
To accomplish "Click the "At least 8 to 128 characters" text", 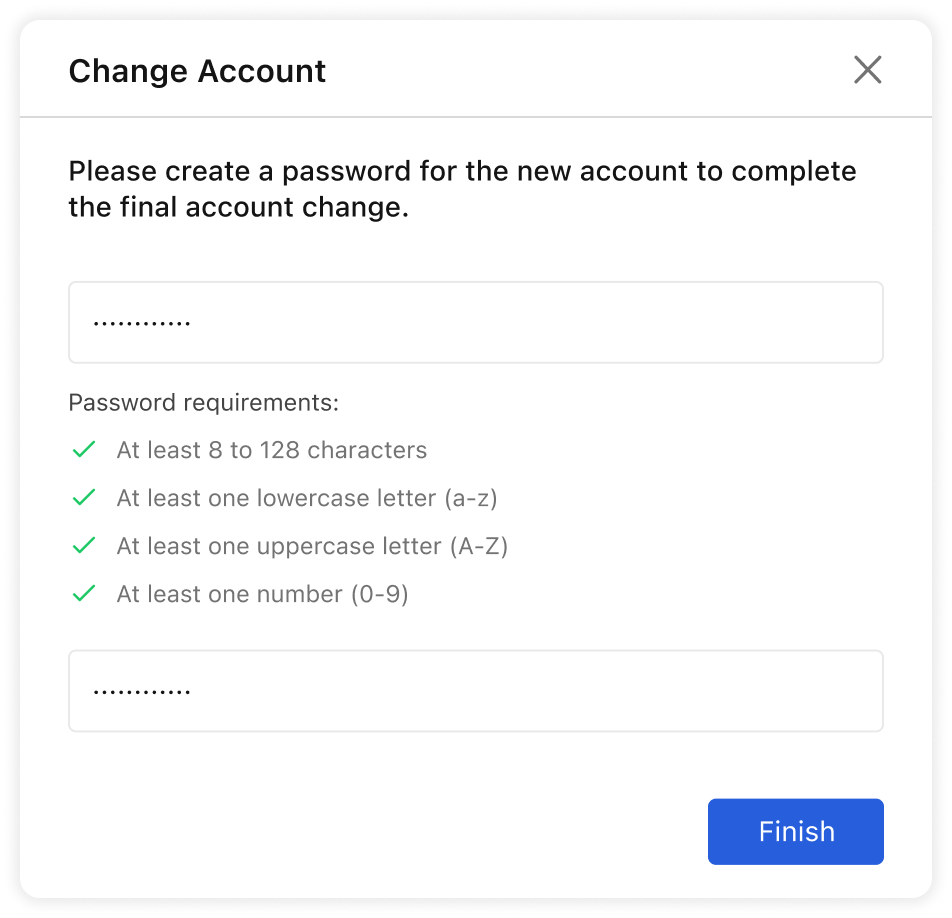I will click(271, 450).
